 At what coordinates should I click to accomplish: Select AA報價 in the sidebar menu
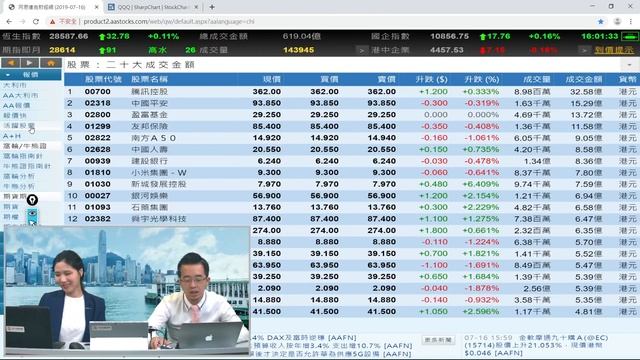[16, 105]
